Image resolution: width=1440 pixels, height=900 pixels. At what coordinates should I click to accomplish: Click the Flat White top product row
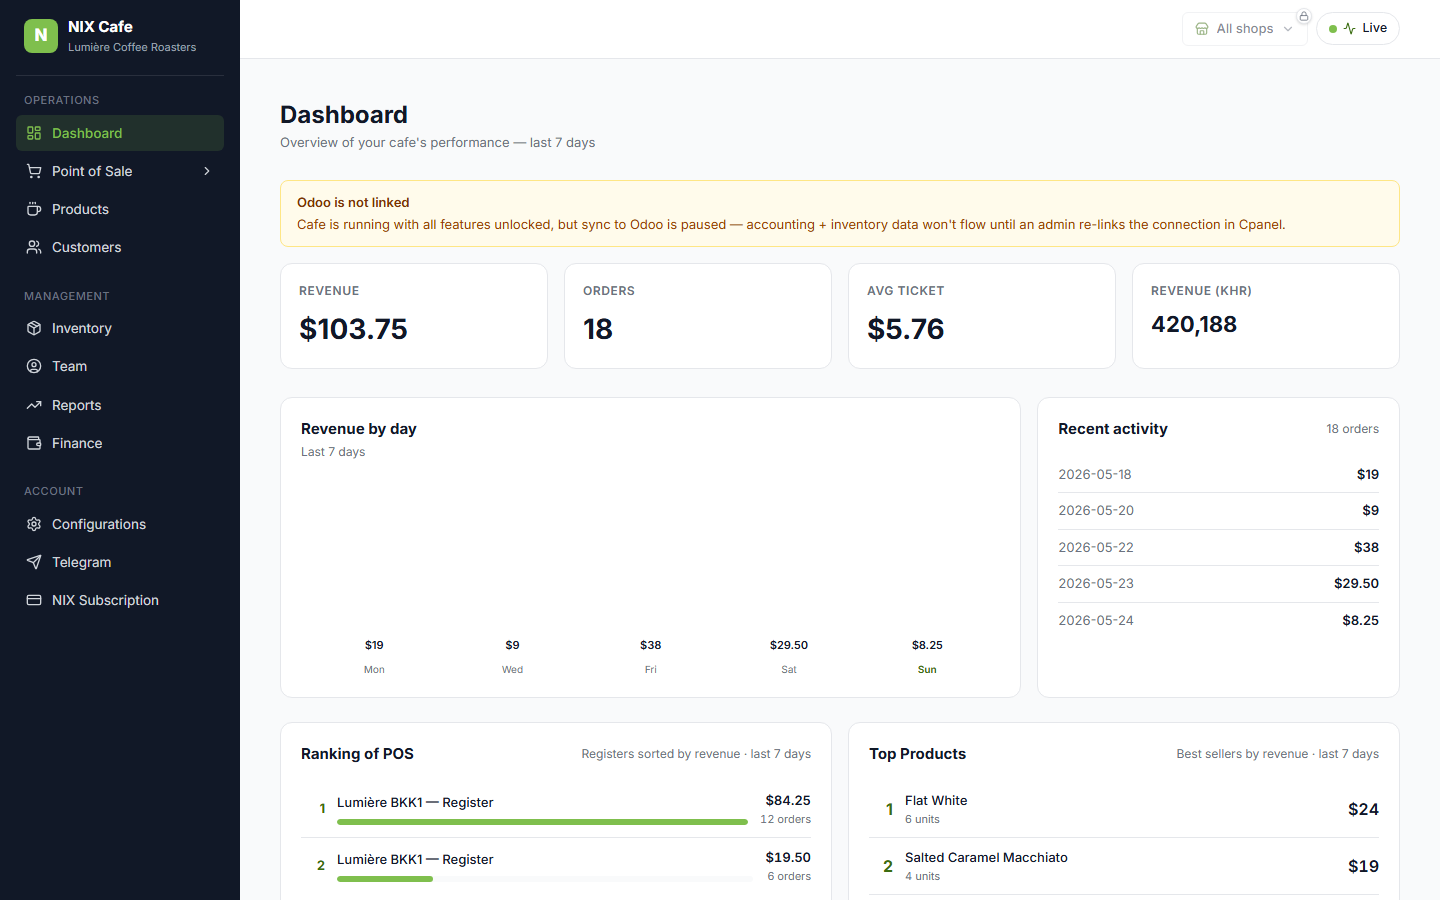point(1124,809)
